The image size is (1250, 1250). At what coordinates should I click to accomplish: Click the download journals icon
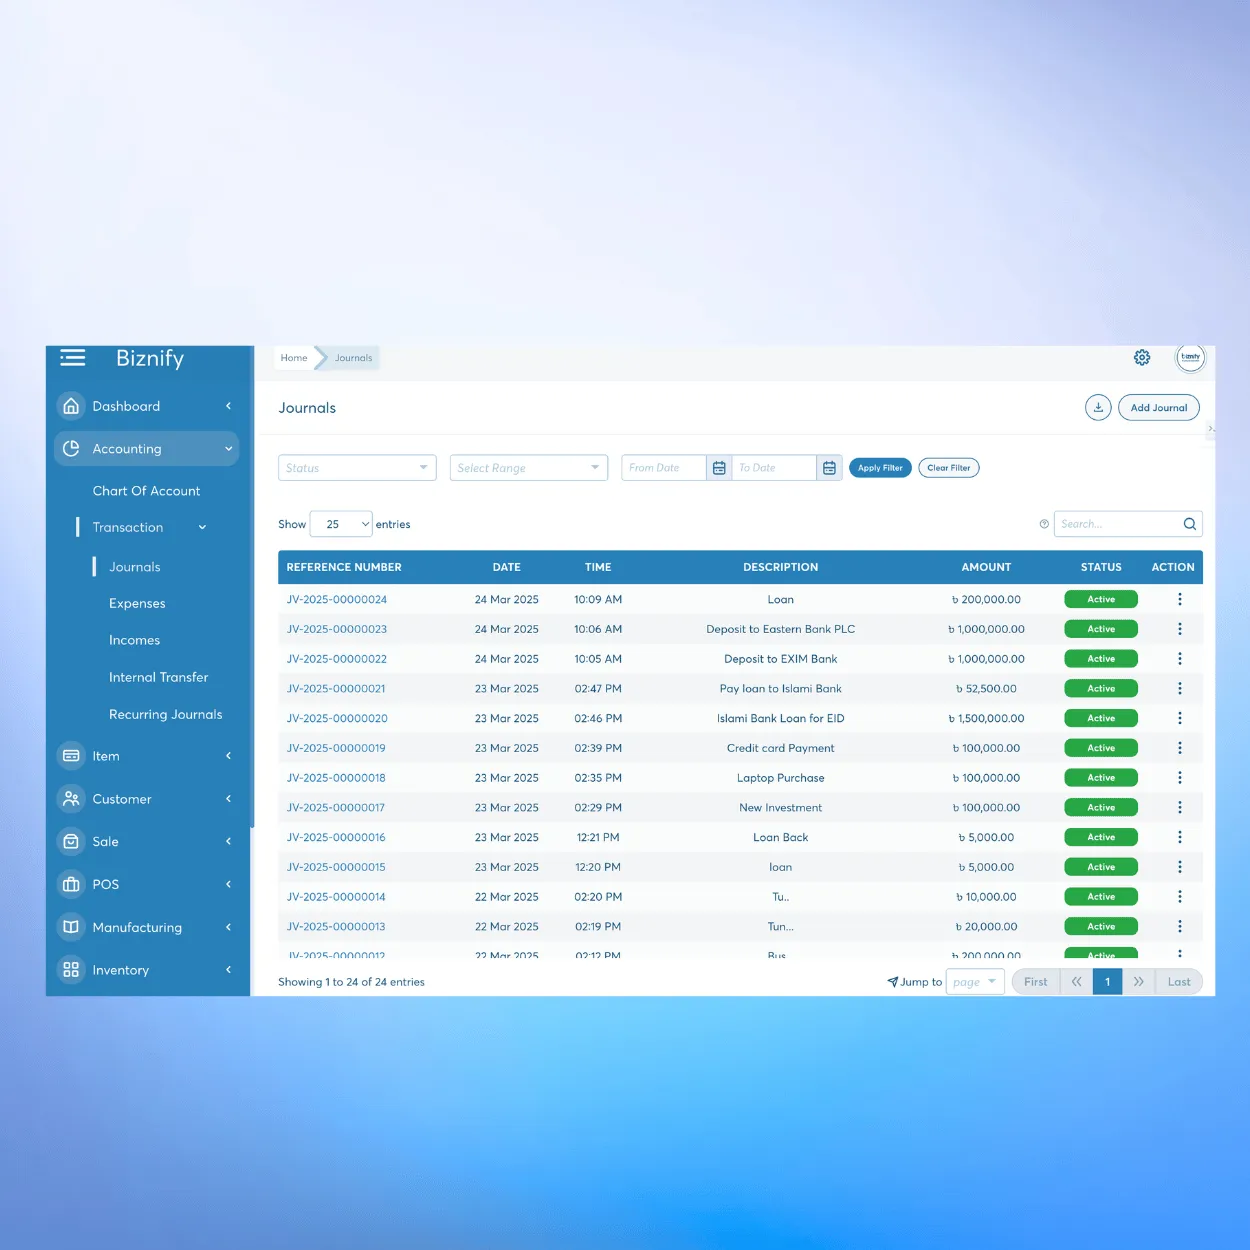[x=1098, y=408]
